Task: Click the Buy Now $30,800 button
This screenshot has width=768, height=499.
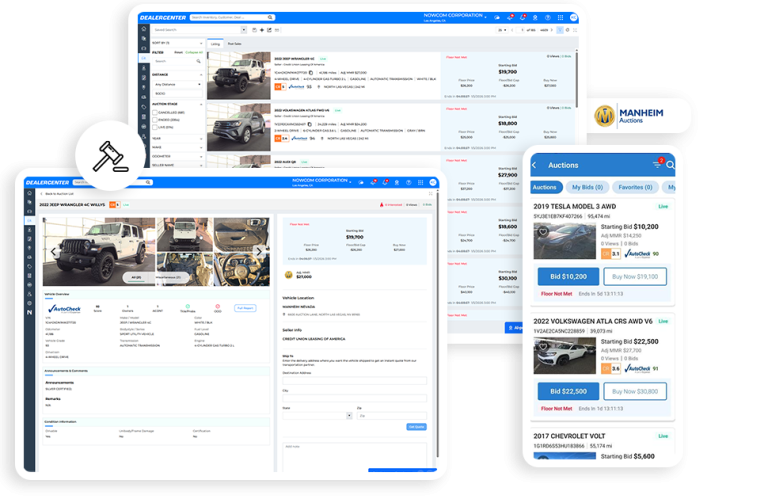Action: 635,391
